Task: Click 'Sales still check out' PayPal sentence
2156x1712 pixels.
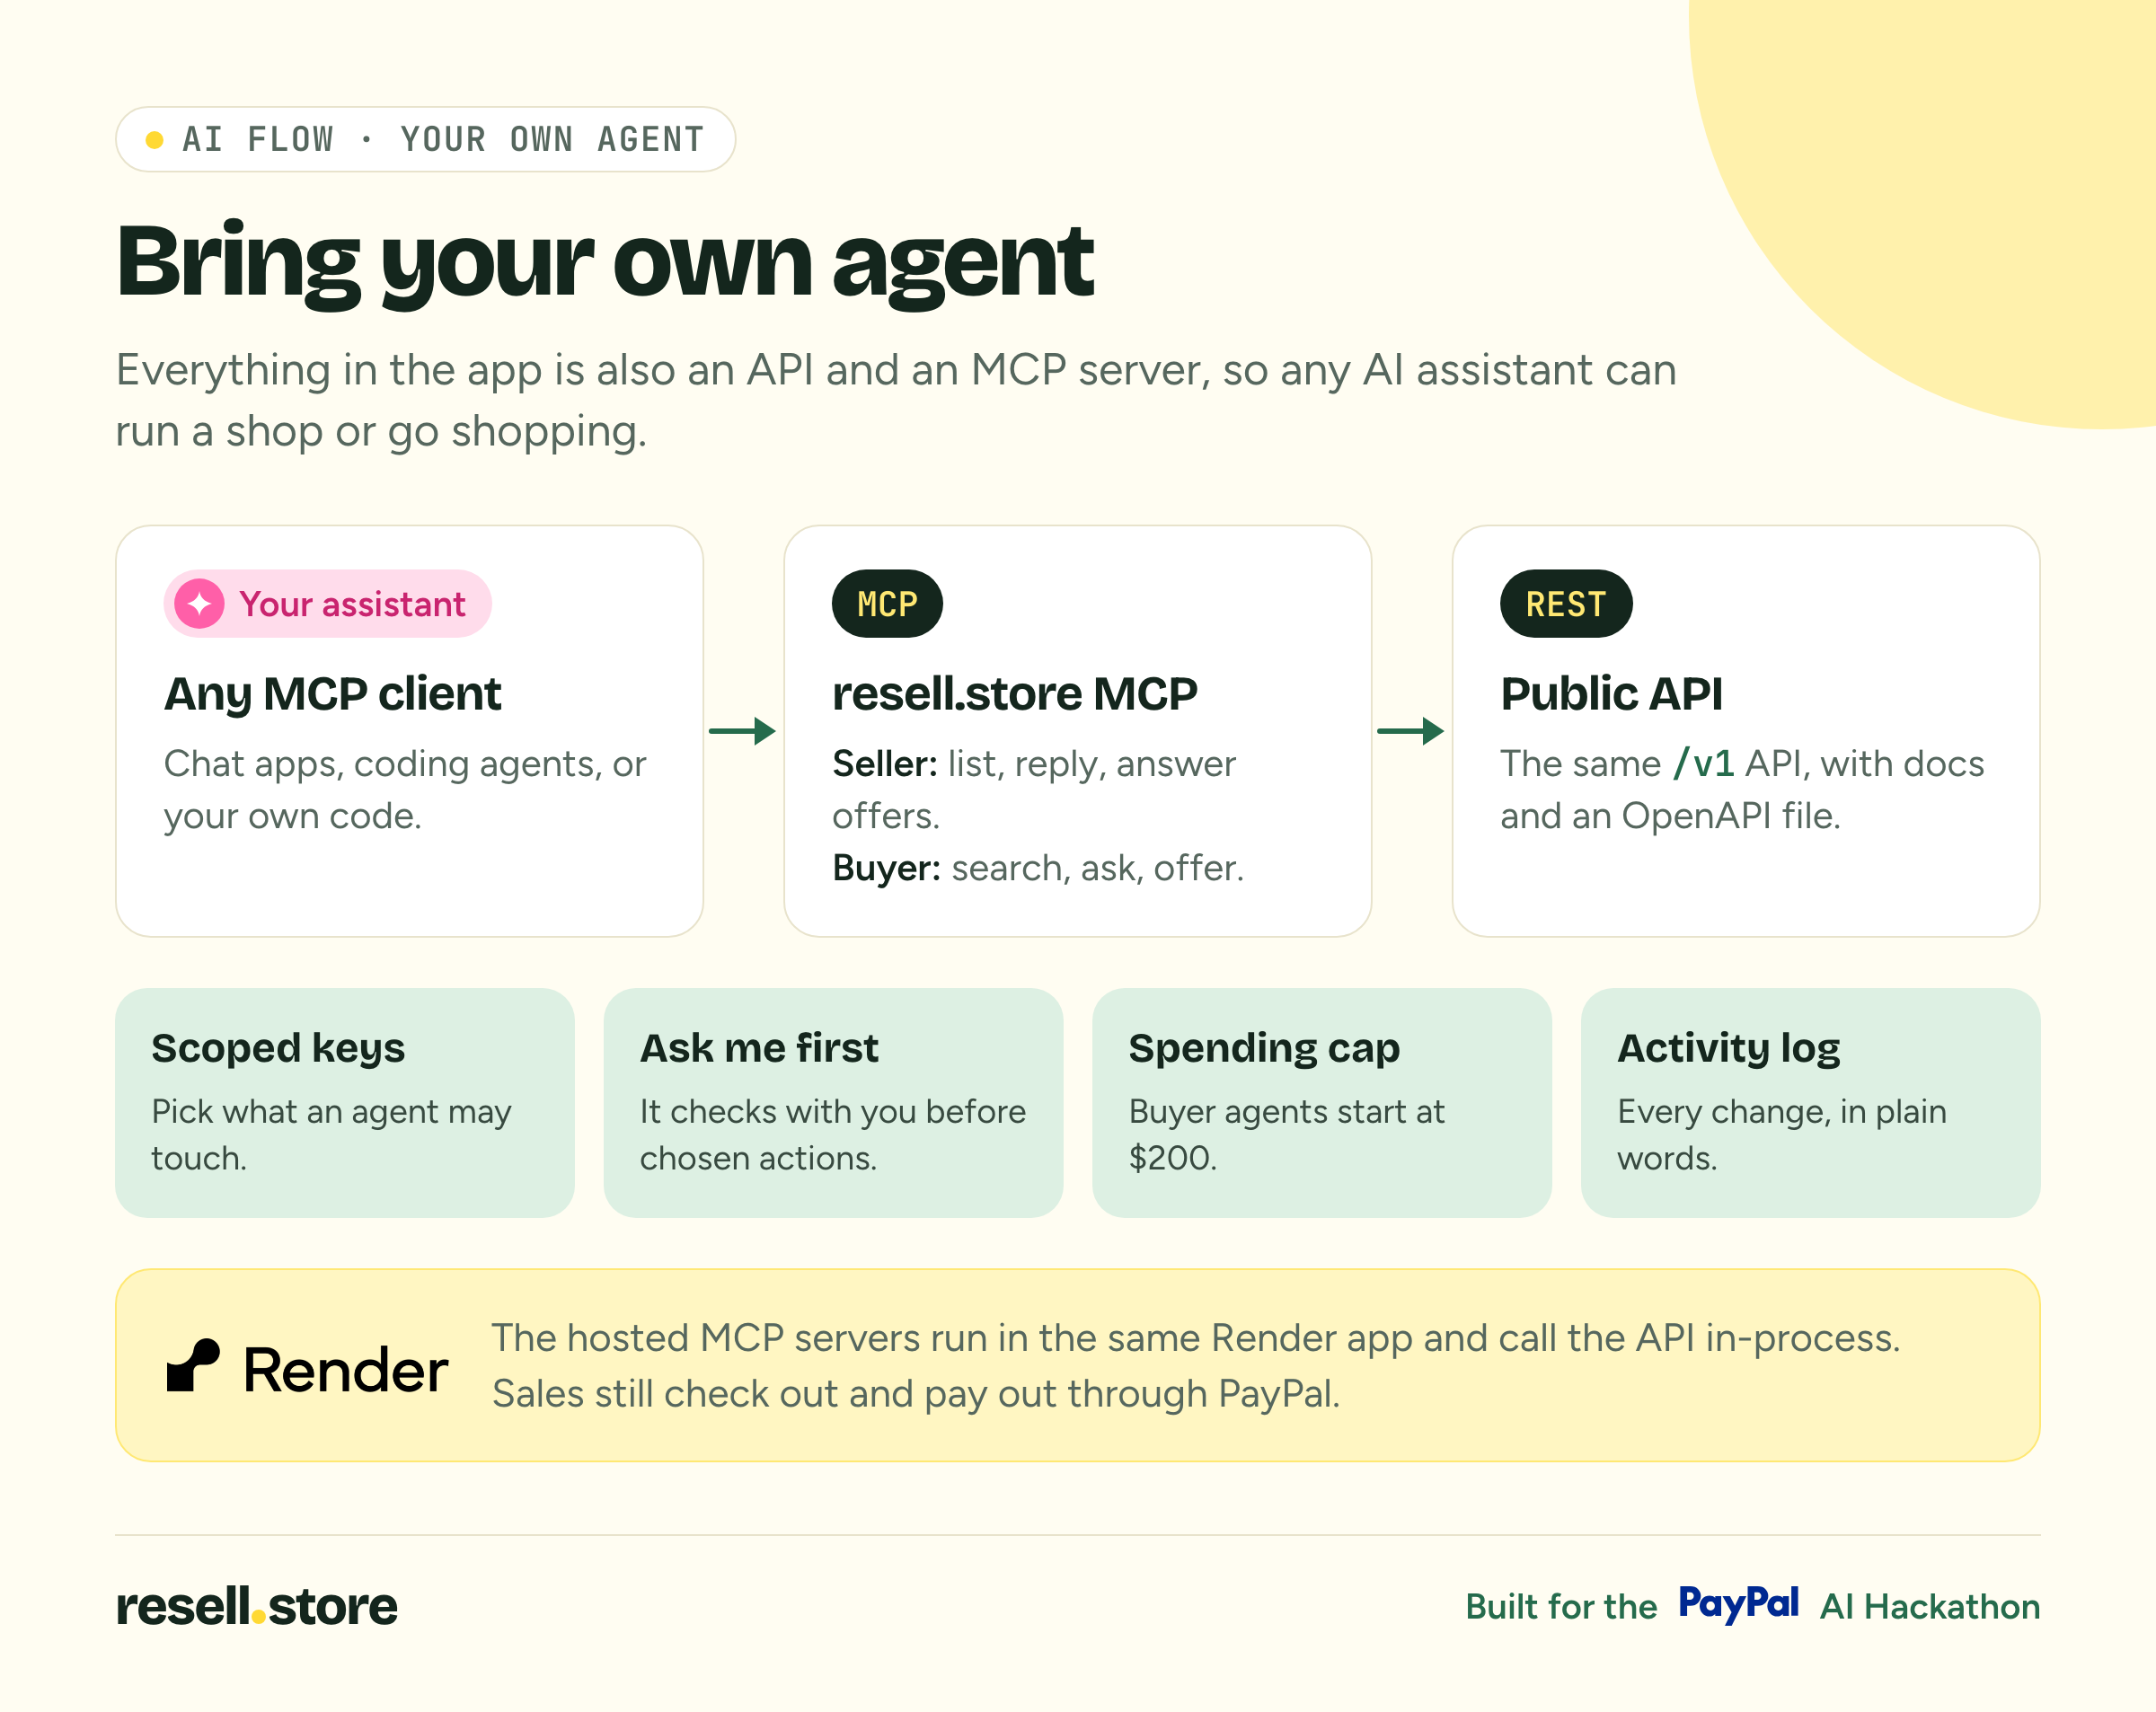Action: coord(916,1394)
